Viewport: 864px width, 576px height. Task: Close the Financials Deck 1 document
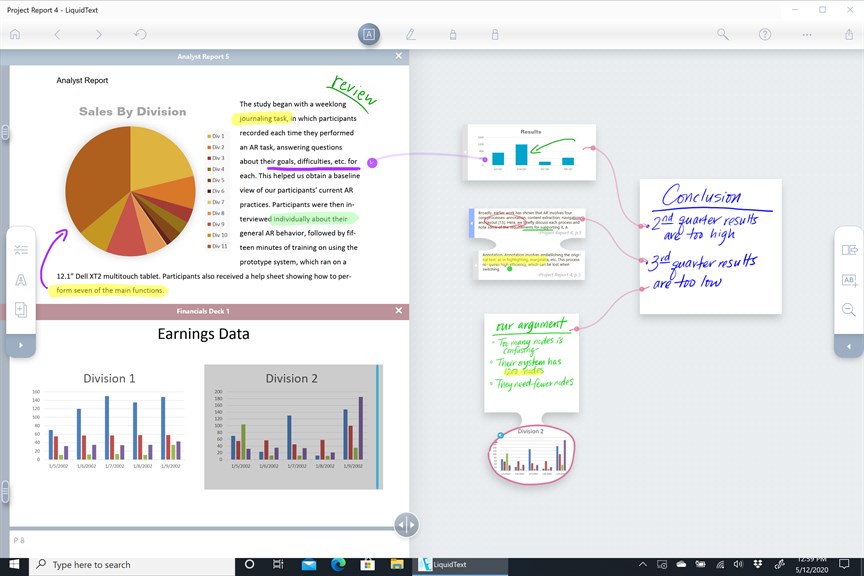(398, 311)
